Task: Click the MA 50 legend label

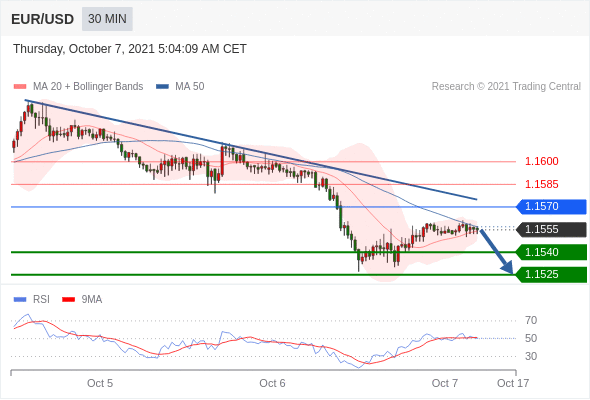Action: pos(190,87)
